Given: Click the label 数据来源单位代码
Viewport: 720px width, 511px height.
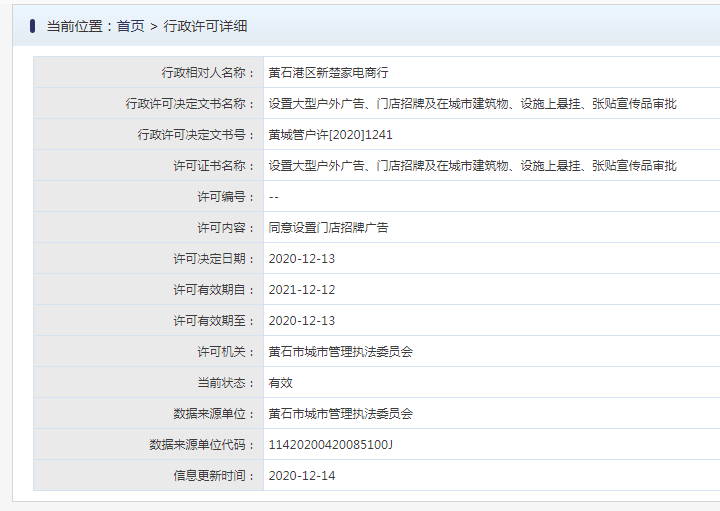Looking at the screenshot, I should point(197,445).
